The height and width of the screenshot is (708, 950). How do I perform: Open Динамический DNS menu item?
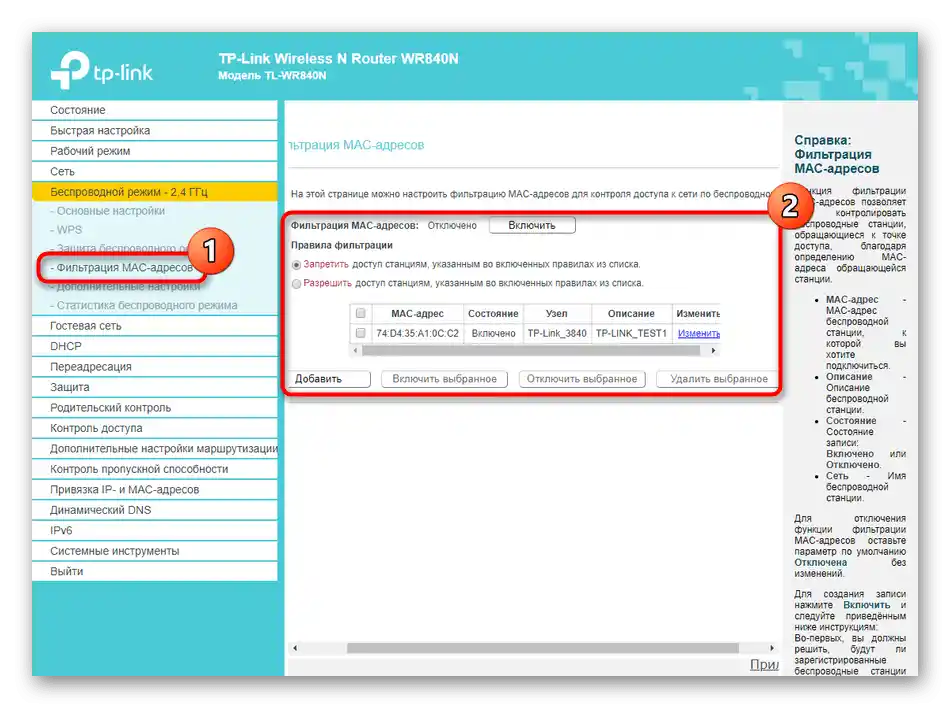(154, 511)
